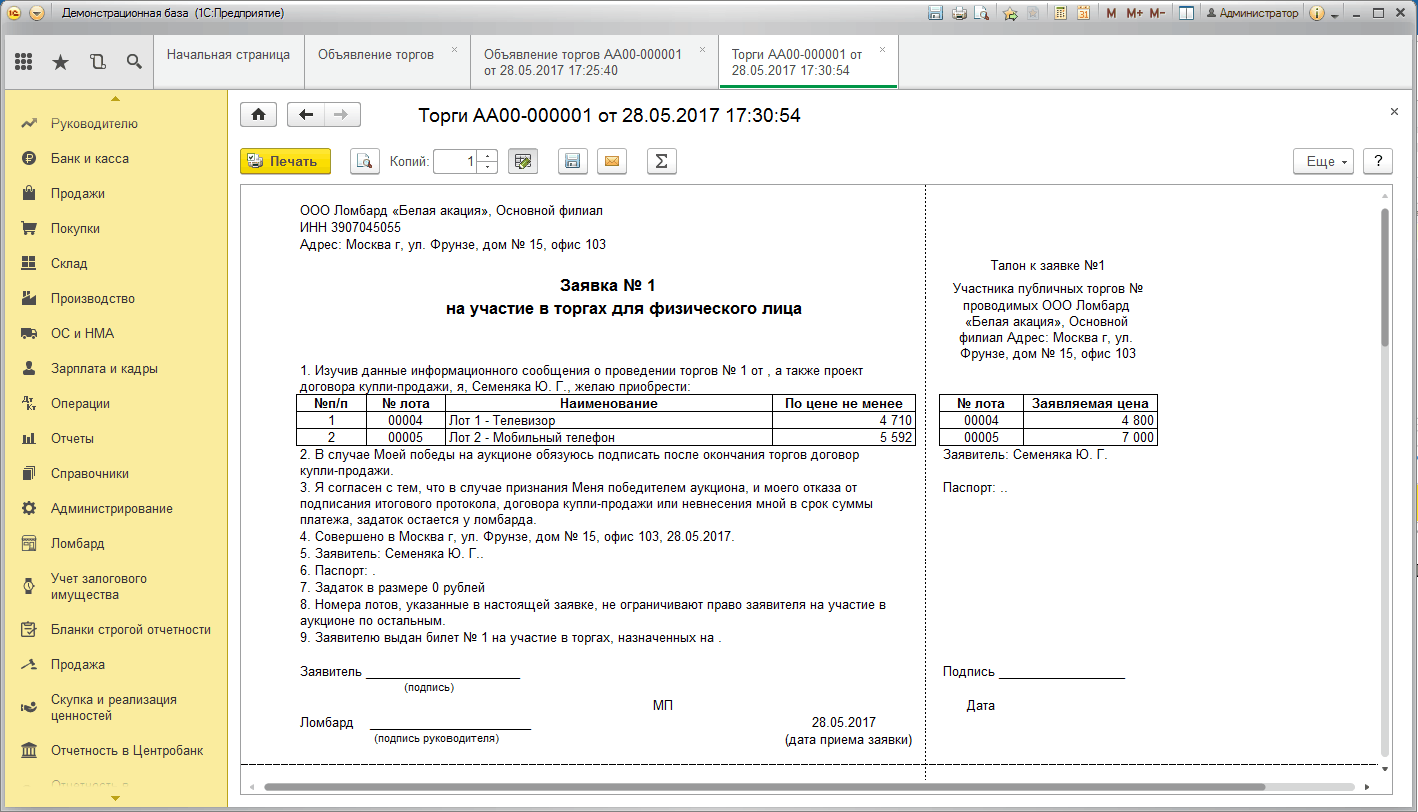Open the history icon in the top panel
The height and width of the screenshot is (812, 1418).
(97, 62)
